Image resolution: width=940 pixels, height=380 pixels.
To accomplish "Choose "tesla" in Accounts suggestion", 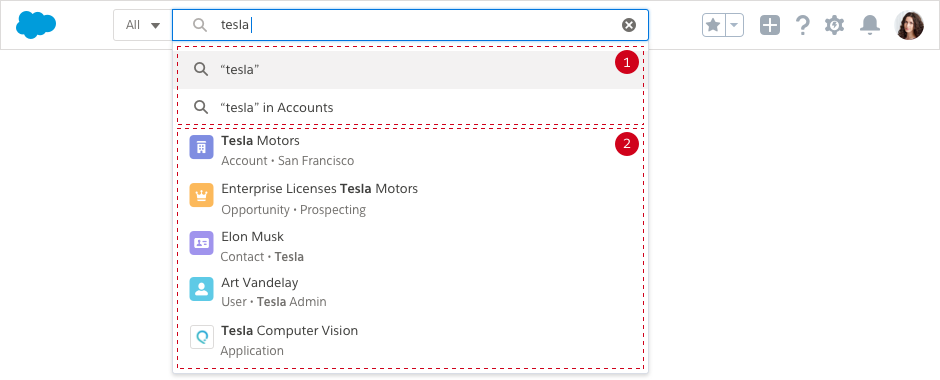I will 410,108.
